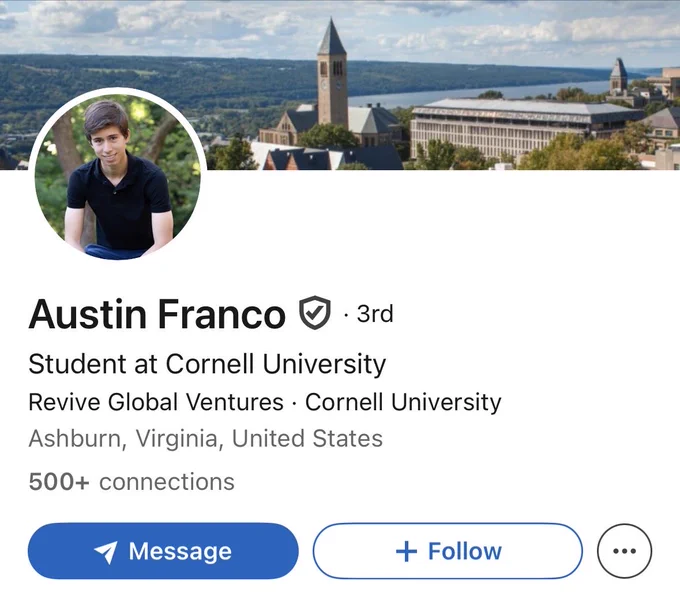
Task: Click the clock tower in the cover photo
Action: (332, 74)
